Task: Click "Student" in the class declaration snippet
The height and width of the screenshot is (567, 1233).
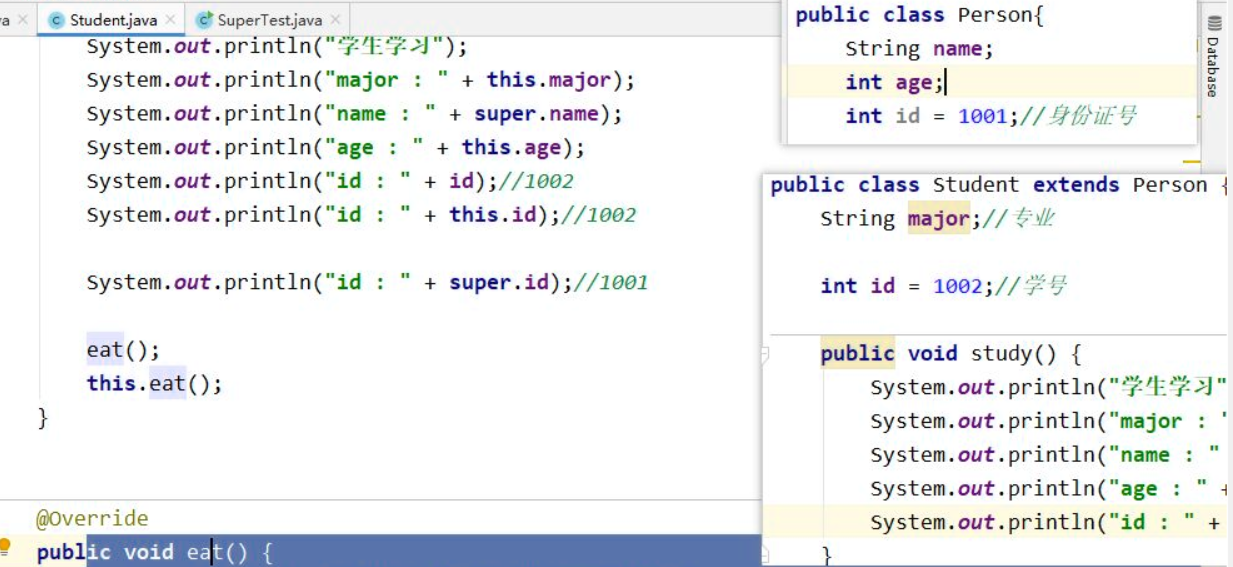Action: click(x=976, y=185)
